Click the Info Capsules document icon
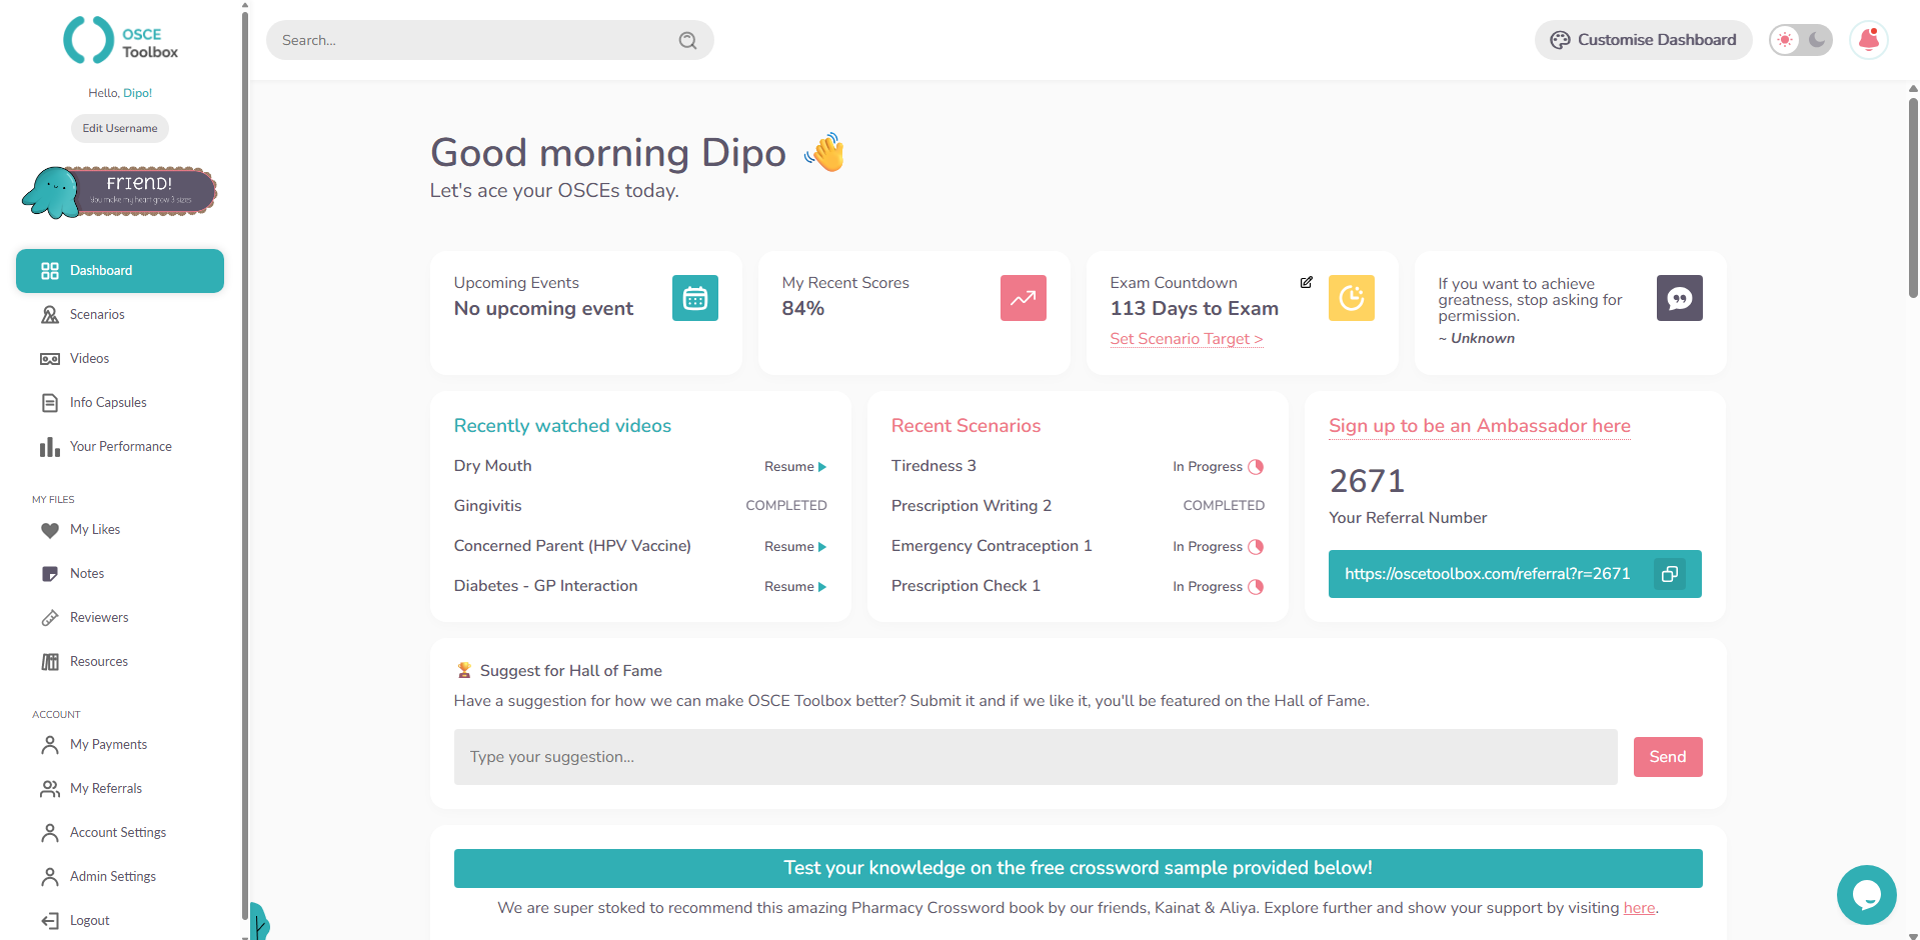1920x940 pixels. point(50,403)
